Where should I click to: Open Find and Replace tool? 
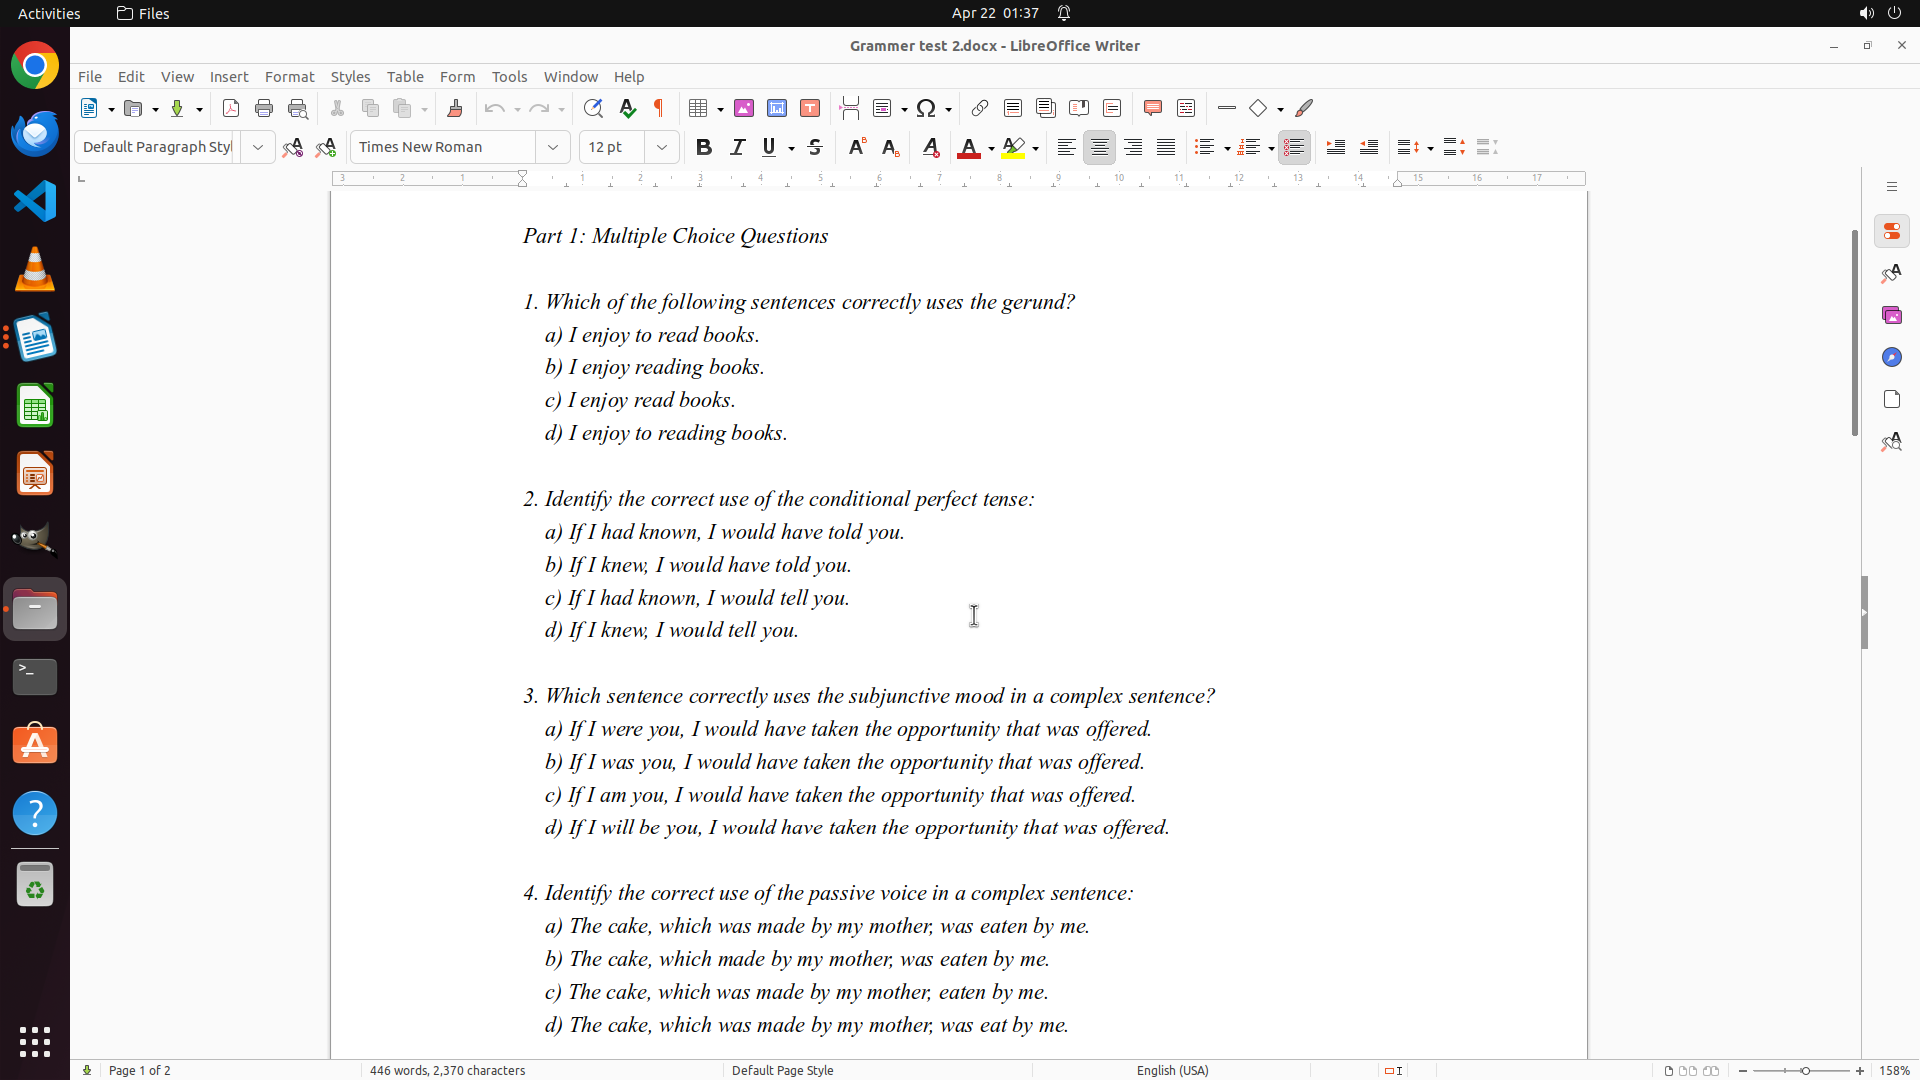pos(593,108)
